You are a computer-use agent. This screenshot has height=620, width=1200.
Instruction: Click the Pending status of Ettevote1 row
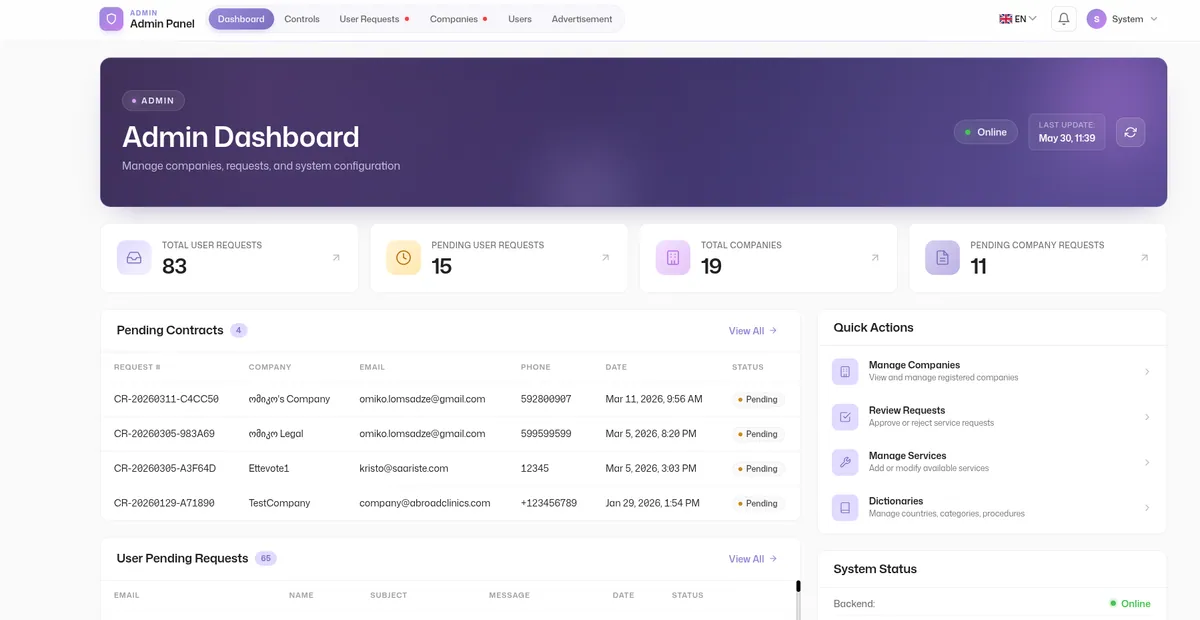point(758,468)
